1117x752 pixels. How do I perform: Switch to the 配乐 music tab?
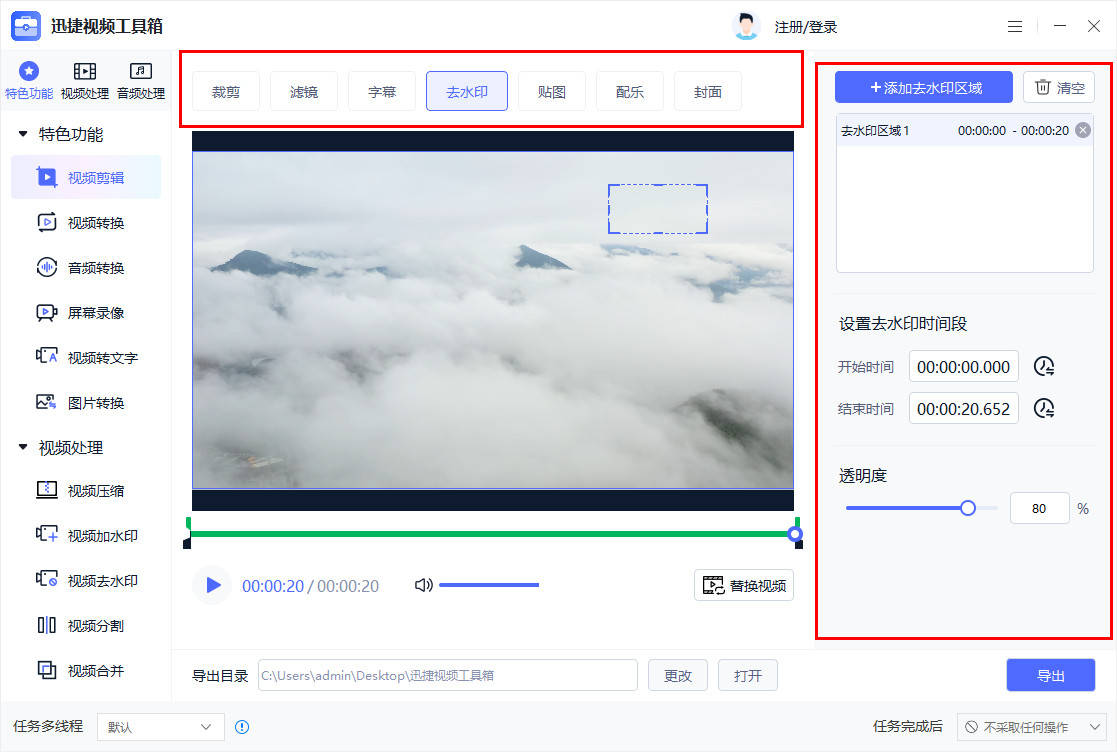(x=629, y=90)
